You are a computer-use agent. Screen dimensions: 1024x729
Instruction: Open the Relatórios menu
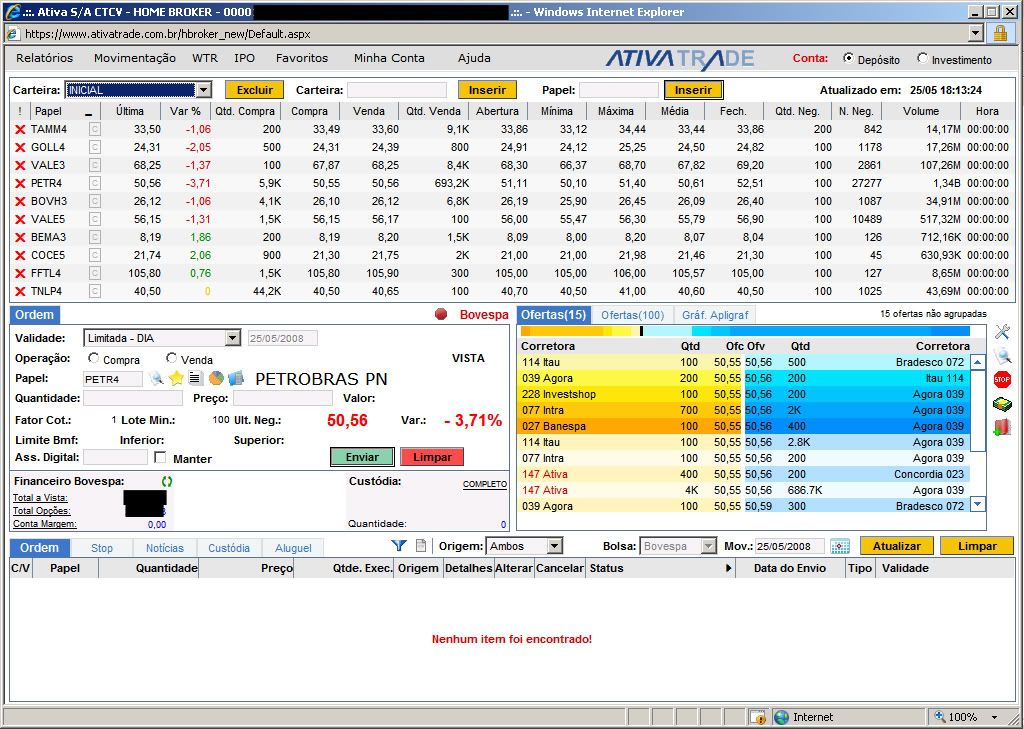(45, 58)
